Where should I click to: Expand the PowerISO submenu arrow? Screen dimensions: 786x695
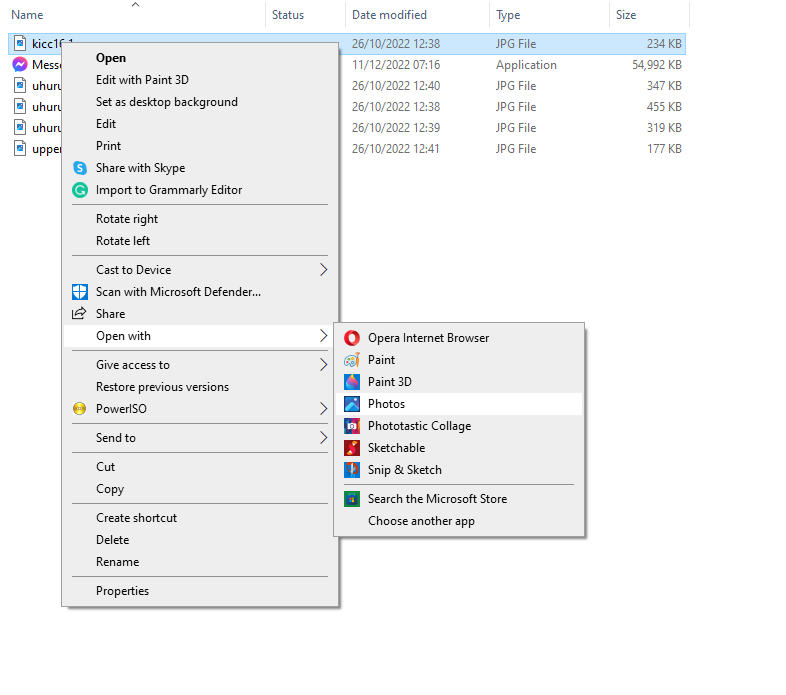point(323,409)
